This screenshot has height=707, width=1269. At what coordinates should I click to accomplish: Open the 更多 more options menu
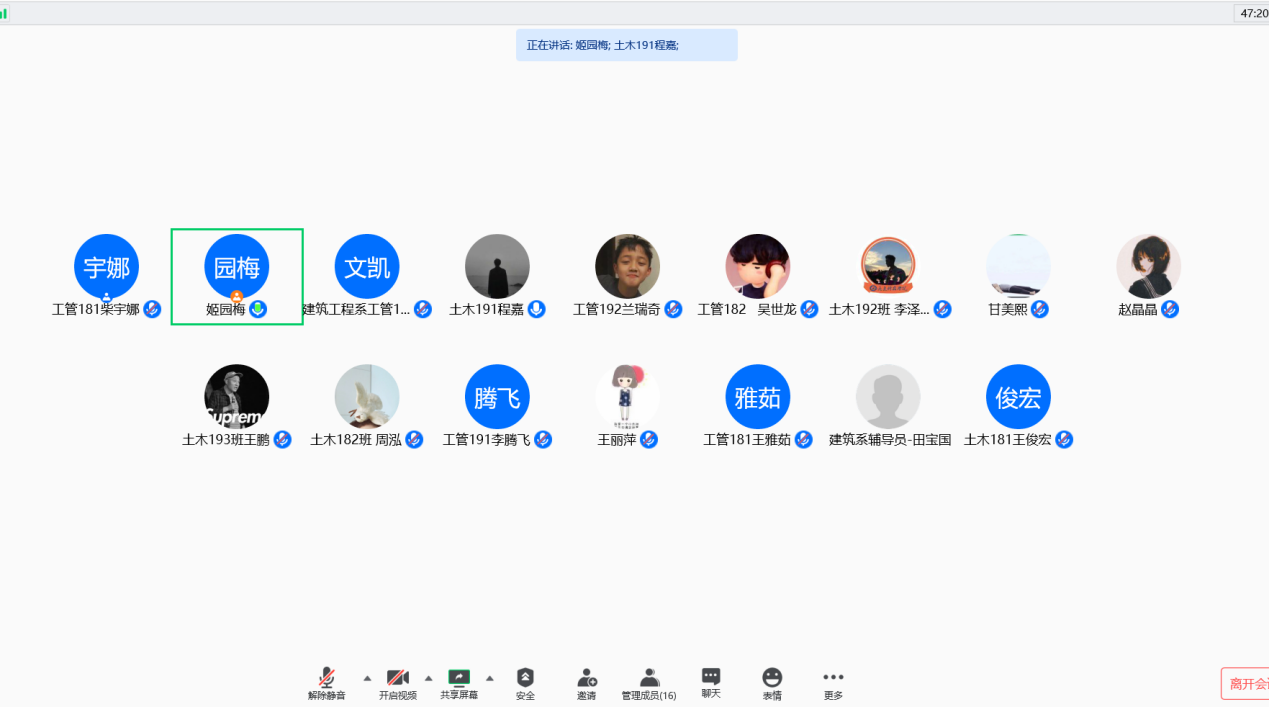[833, 678]
